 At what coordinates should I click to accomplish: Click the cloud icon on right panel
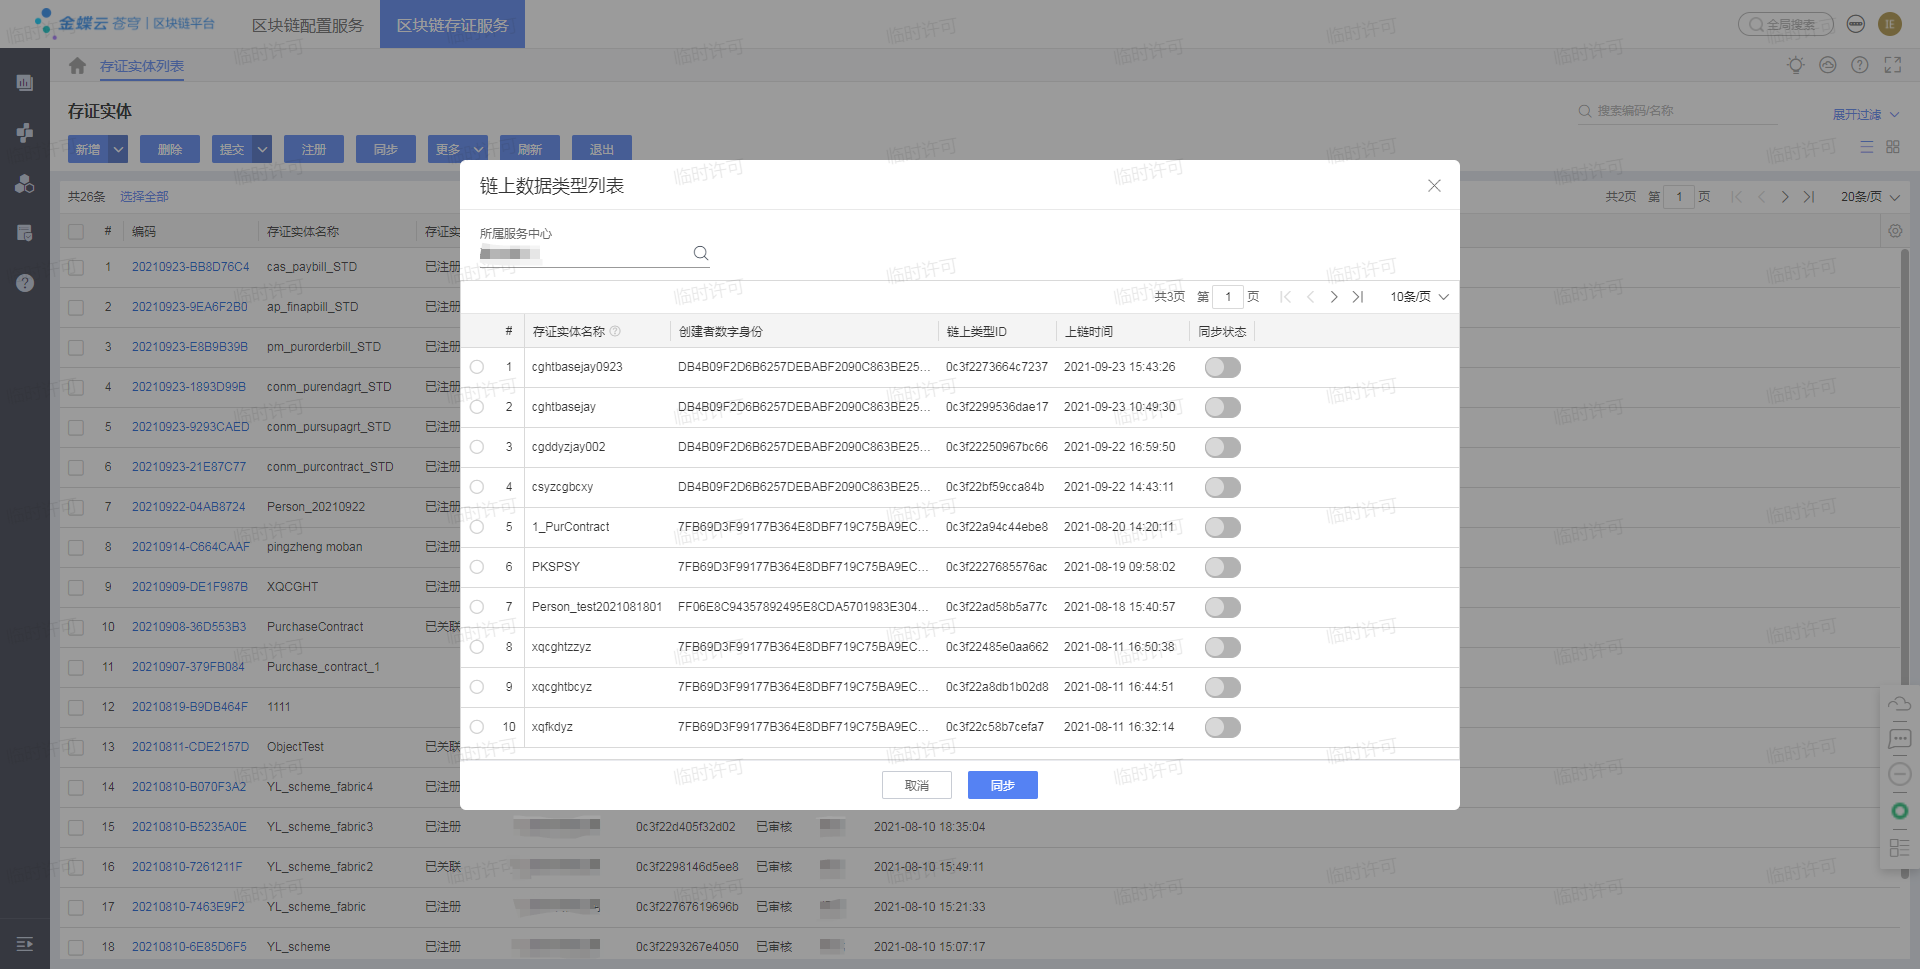(1900, 704)
